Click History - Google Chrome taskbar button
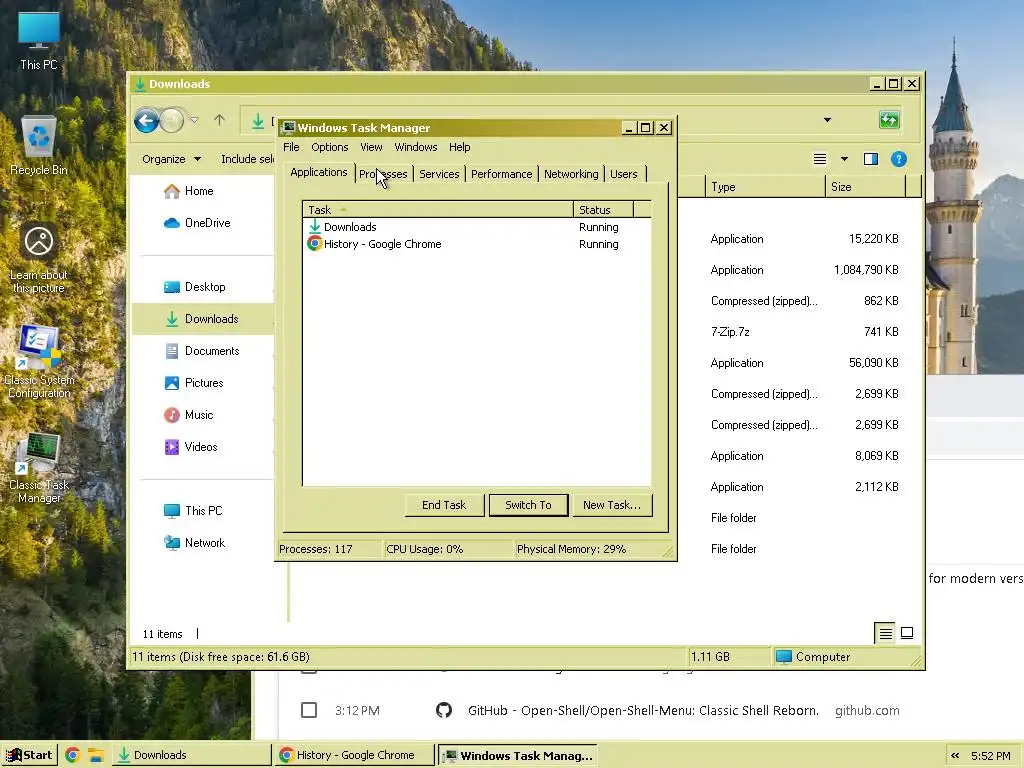This screenshot has height=768, width=1024. tap(355, 755)
